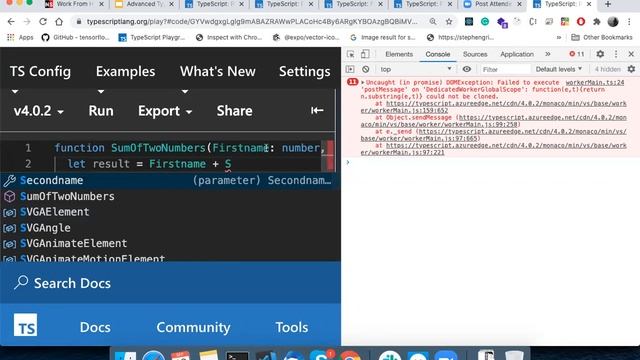Open console settings gear beside 4 hidden
Viewport: 640px width, 360px height.
[631, 69]
